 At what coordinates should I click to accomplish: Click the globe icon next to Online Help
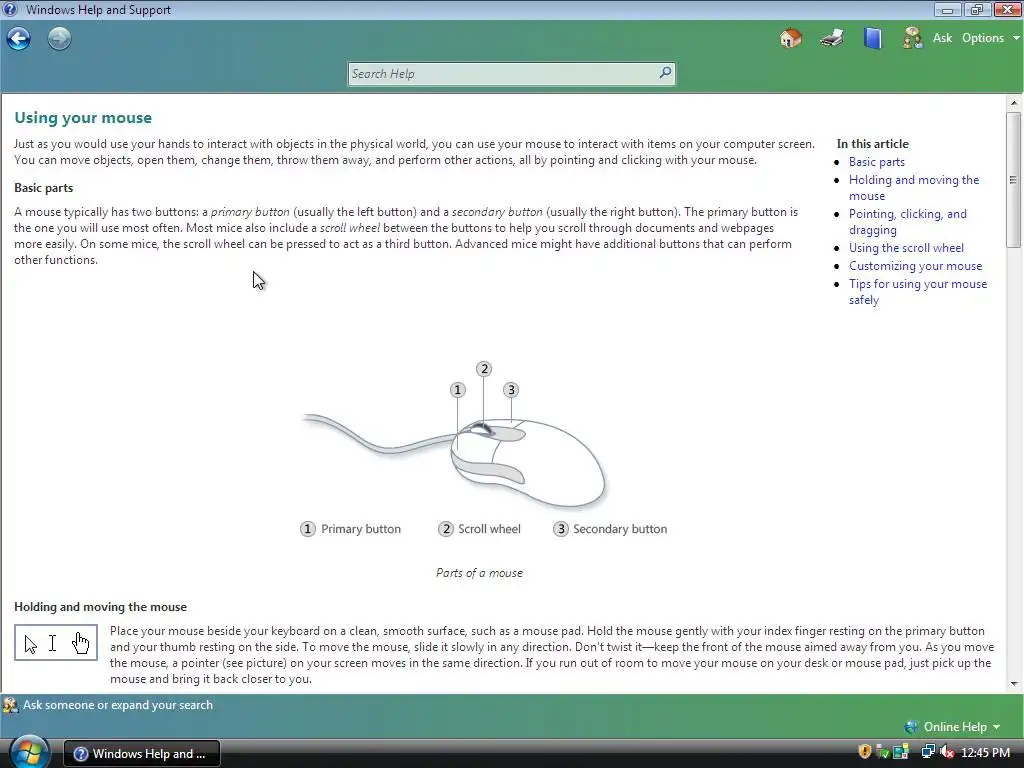tap(911, 727)
